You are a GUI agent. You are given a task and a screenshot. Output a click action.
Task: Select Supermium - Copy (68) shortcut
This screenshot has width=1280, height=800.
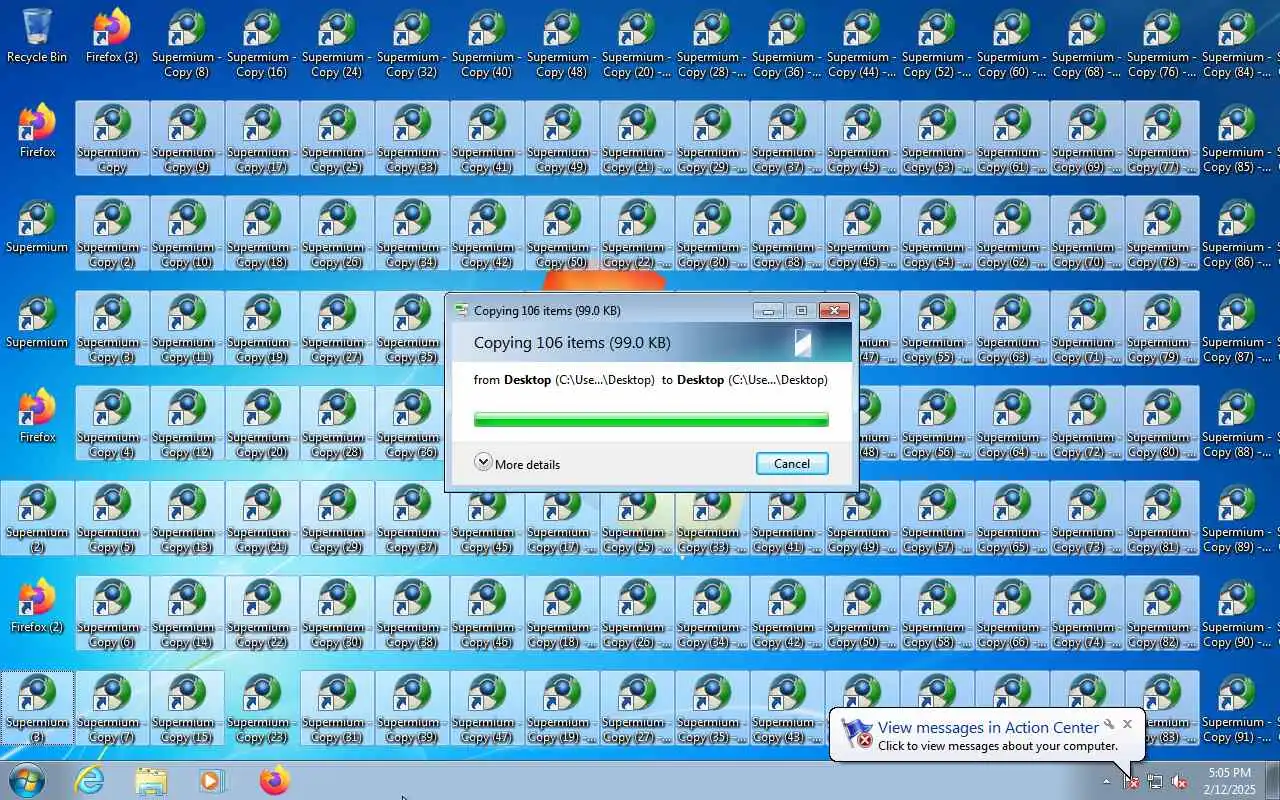(1087, 43)
